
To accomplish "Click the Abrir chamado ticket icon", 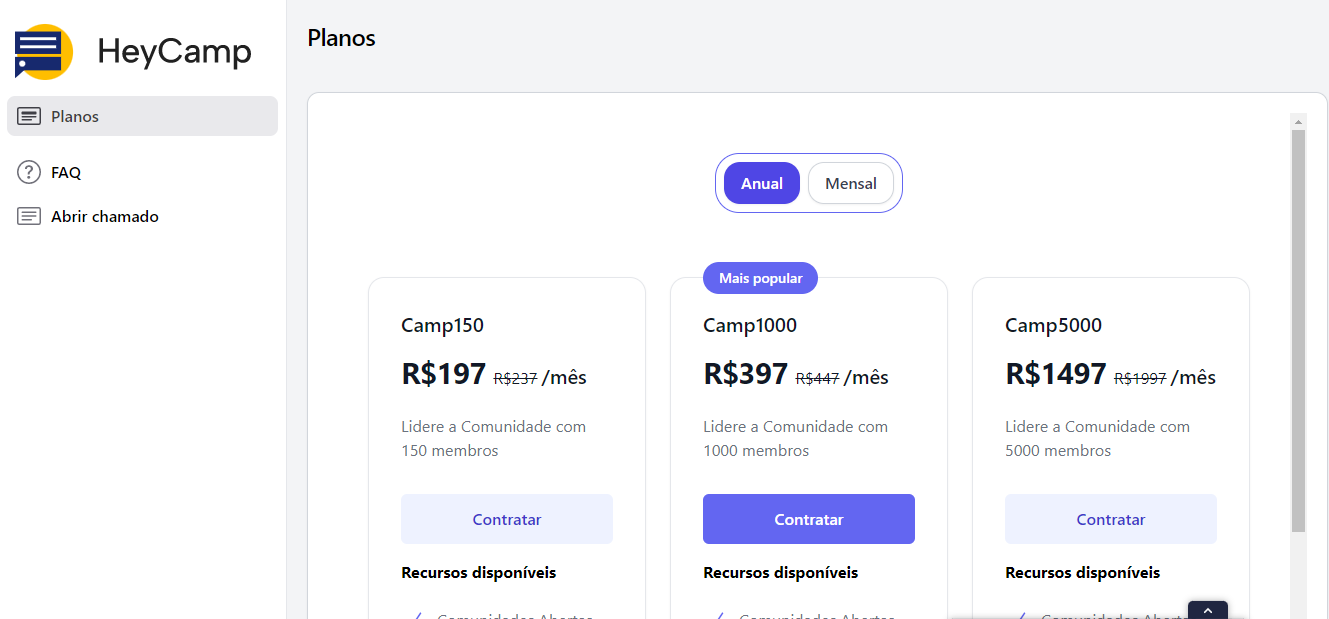I will click(x=29, y=217).
